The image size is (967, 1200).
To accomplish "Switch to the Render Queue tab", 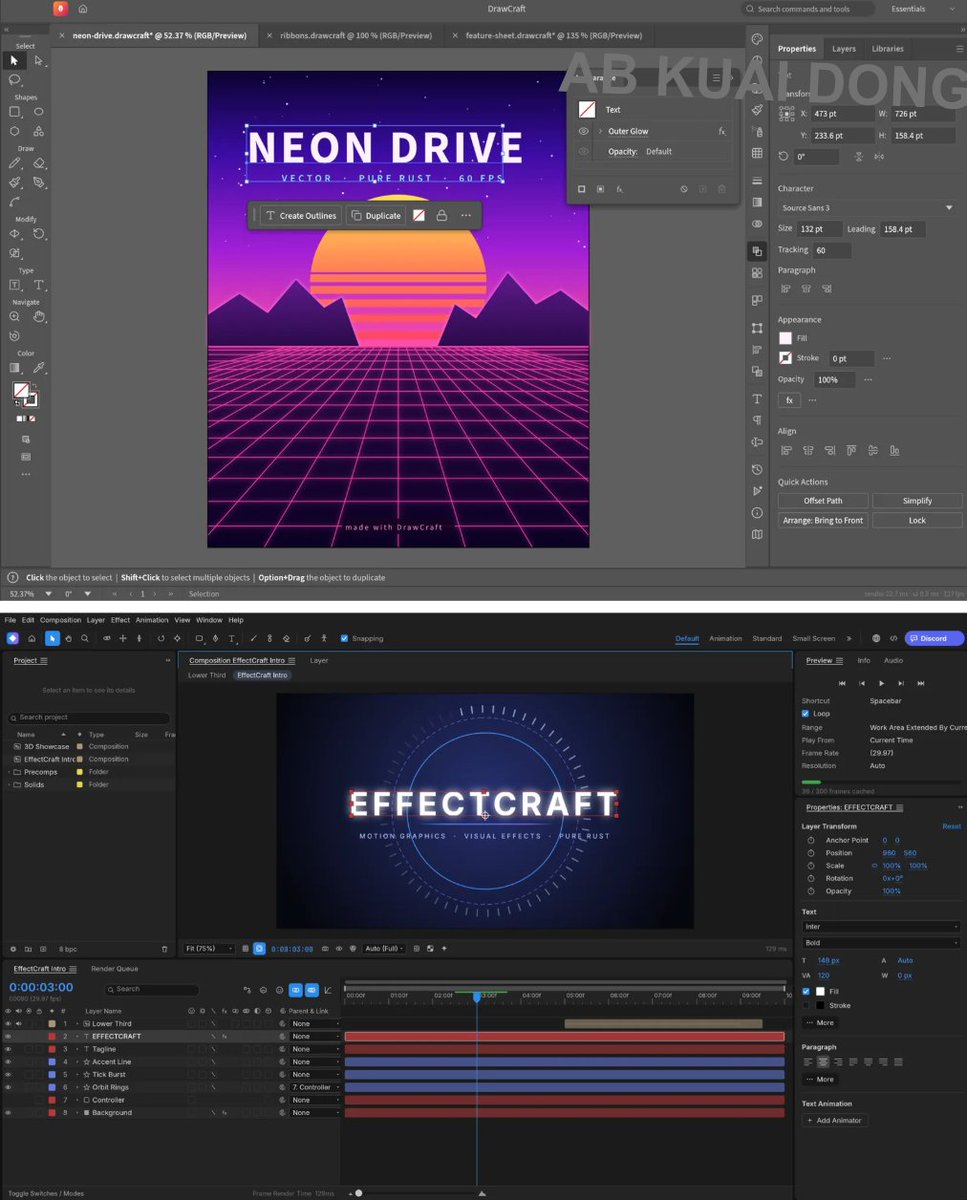I will pos(115,969).
